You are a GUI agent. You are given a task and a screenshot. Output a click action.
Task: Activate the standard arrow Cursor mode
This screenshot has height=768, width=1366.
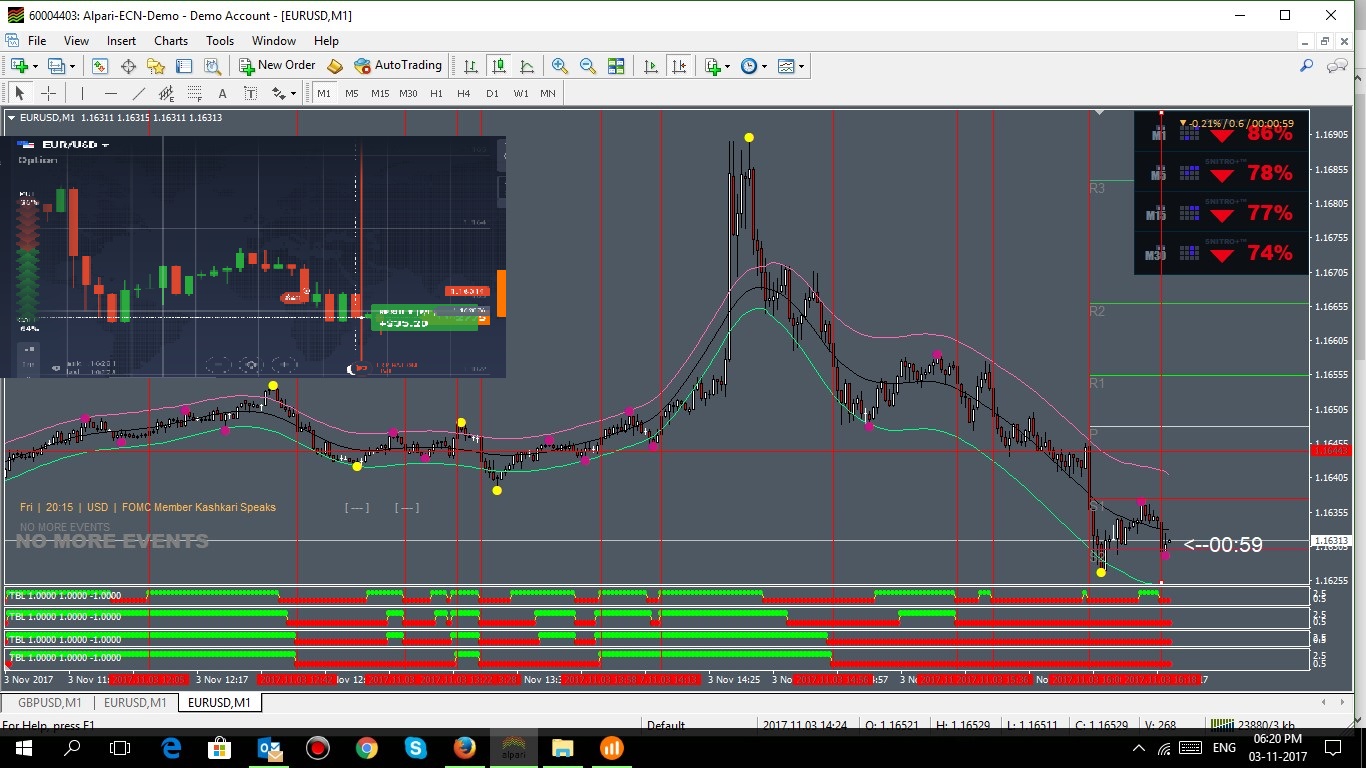[x=19, y=94]
